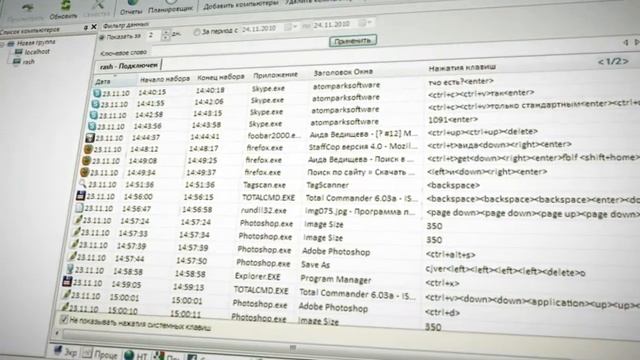Switch to the HT bottom tab
Viewport: 640px width, 360px height.
tap(136, 356)
